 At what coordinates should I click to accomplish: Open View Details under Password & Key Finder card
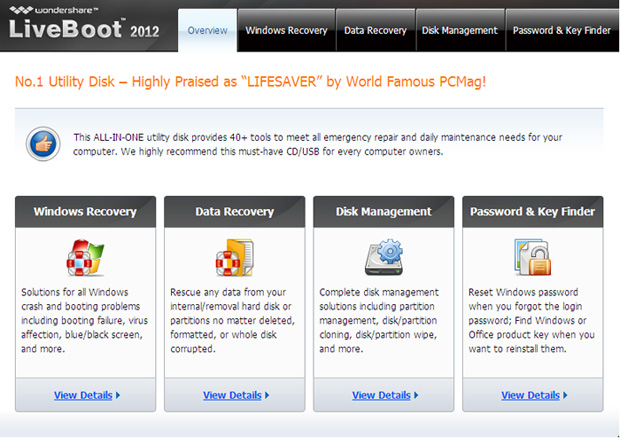pos(530,395)
